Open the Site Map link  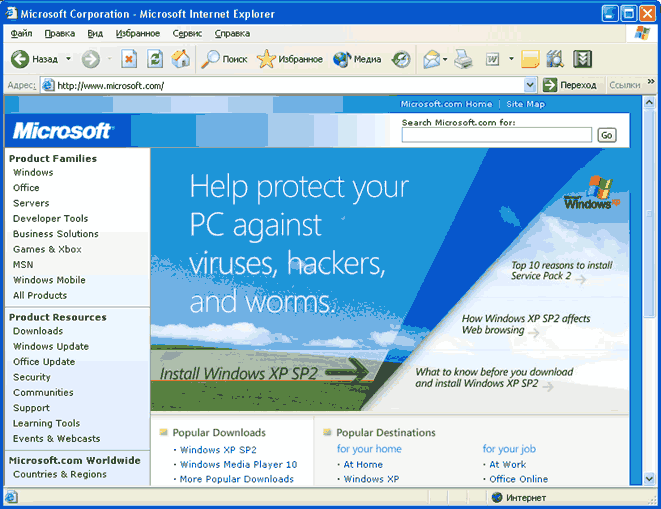pos(525,104)
